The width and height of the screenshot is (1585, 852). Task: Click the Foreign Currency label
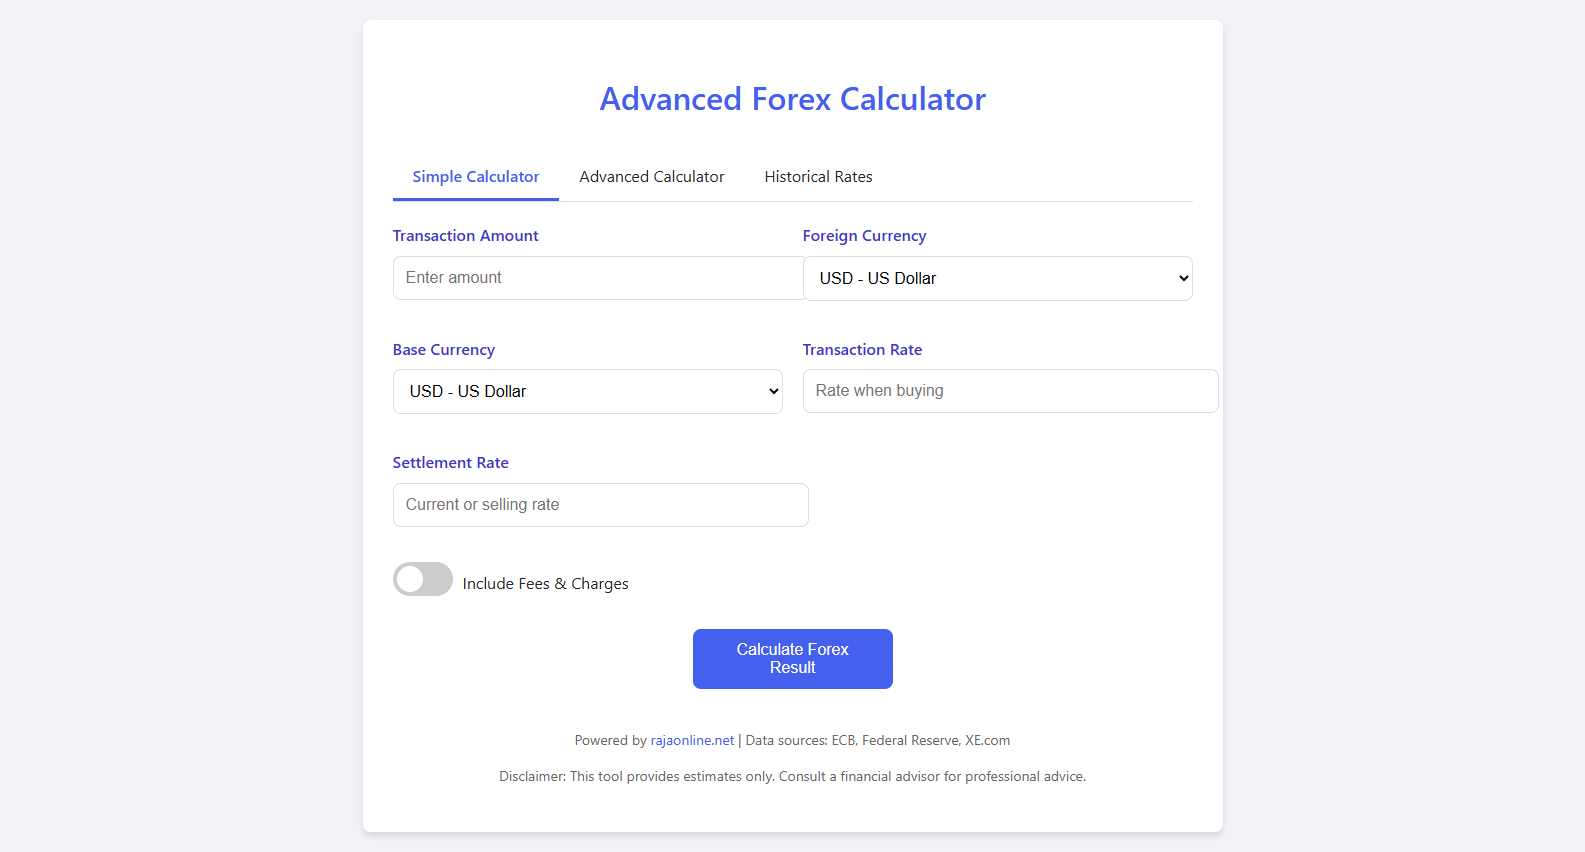865,236
